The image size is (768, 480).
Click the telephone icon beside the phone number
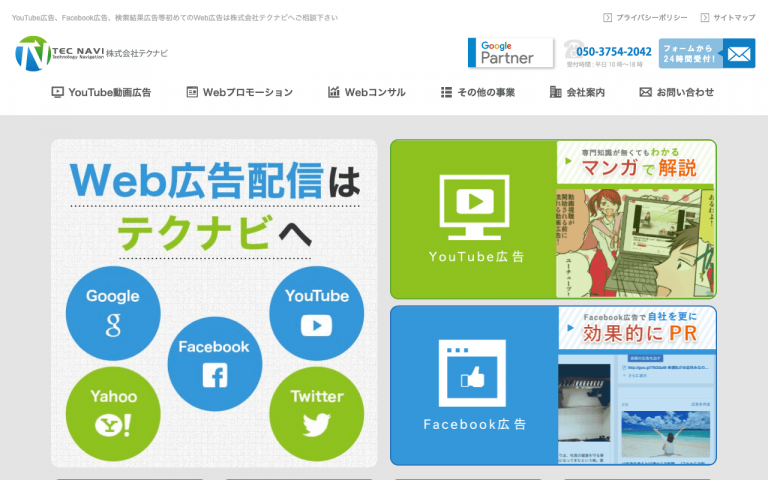(572, 49)
